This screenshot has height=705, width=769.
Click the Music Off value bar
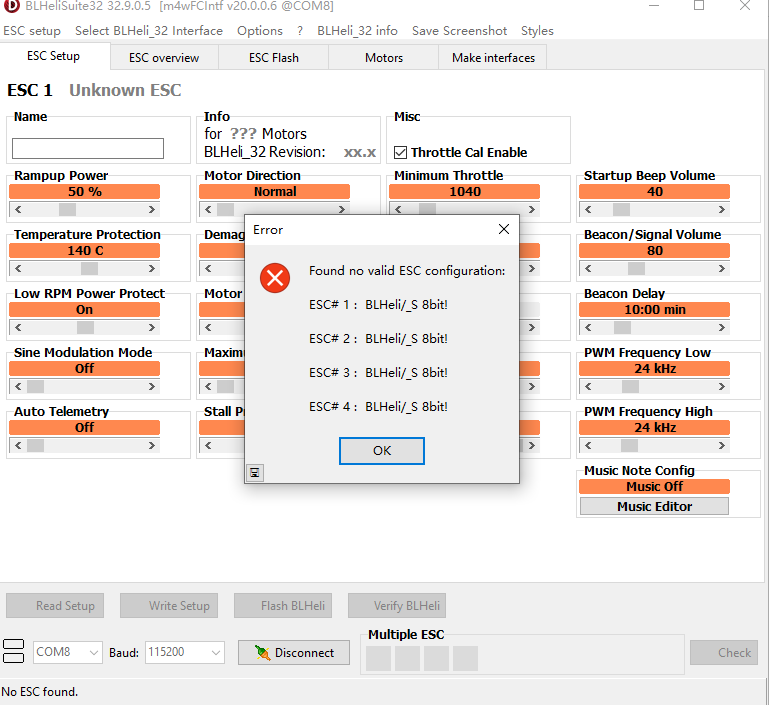pos(654,486)
